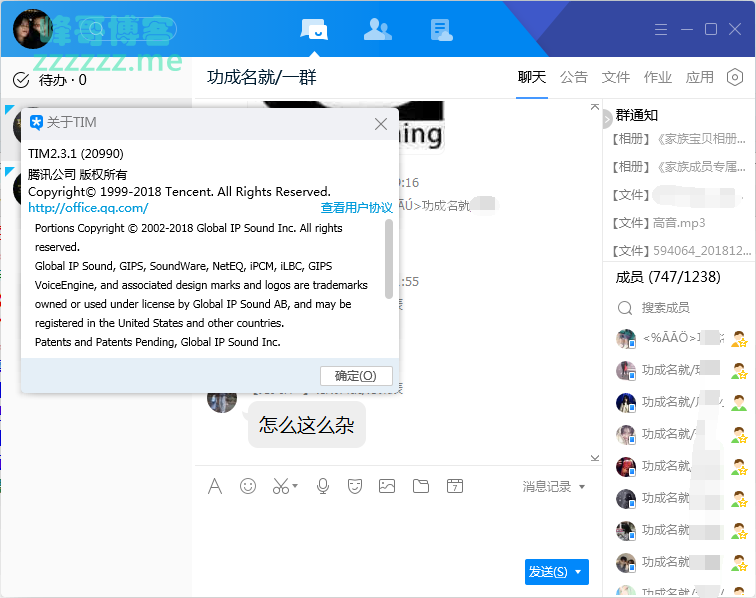The width and height of the screenshot is (756, 598).
Task: Switch to the 应用 tab
Action: click(x=700, y=77)
